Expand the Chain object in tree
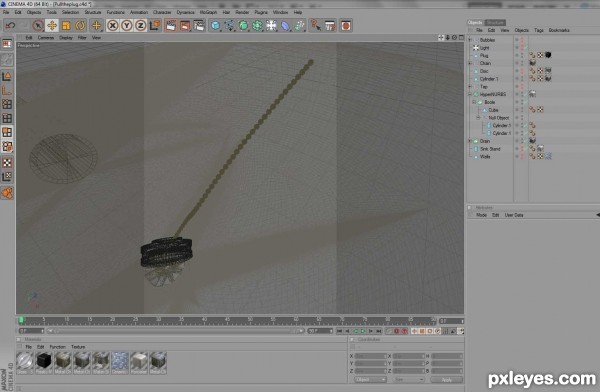 point(470,63)
